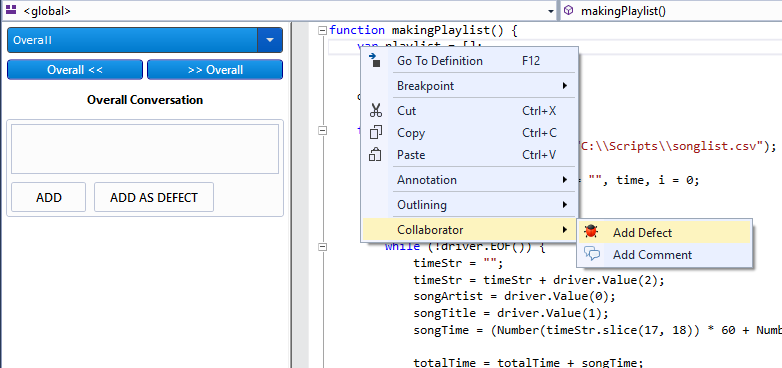782x368 pixels.
Task: Click the line 'songArtist = driver.Value(0);'
Action: point(515,296)
